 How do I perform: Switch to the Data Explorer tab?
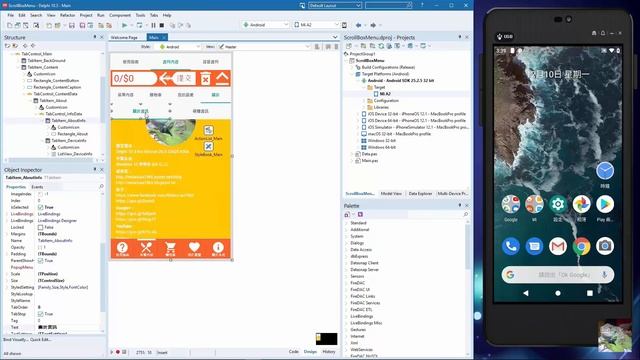(420, 193)
